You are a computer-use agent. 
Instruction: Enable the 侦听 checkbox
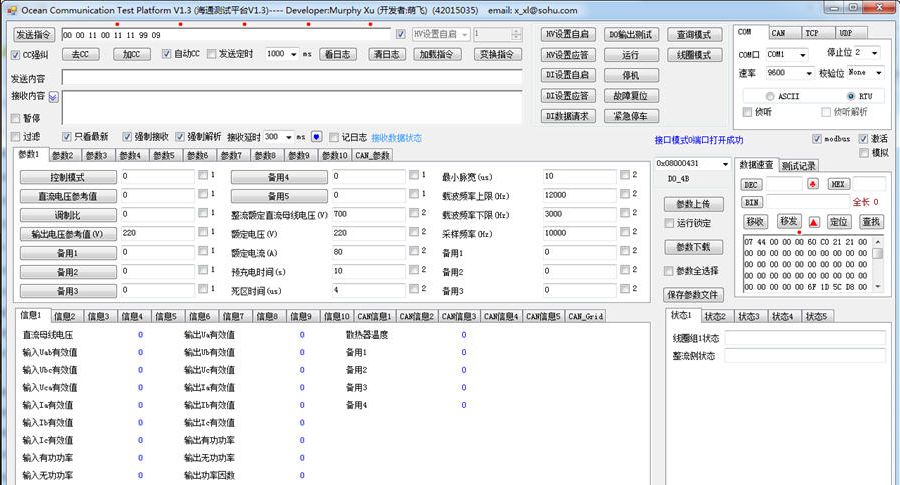click(747, 112)
